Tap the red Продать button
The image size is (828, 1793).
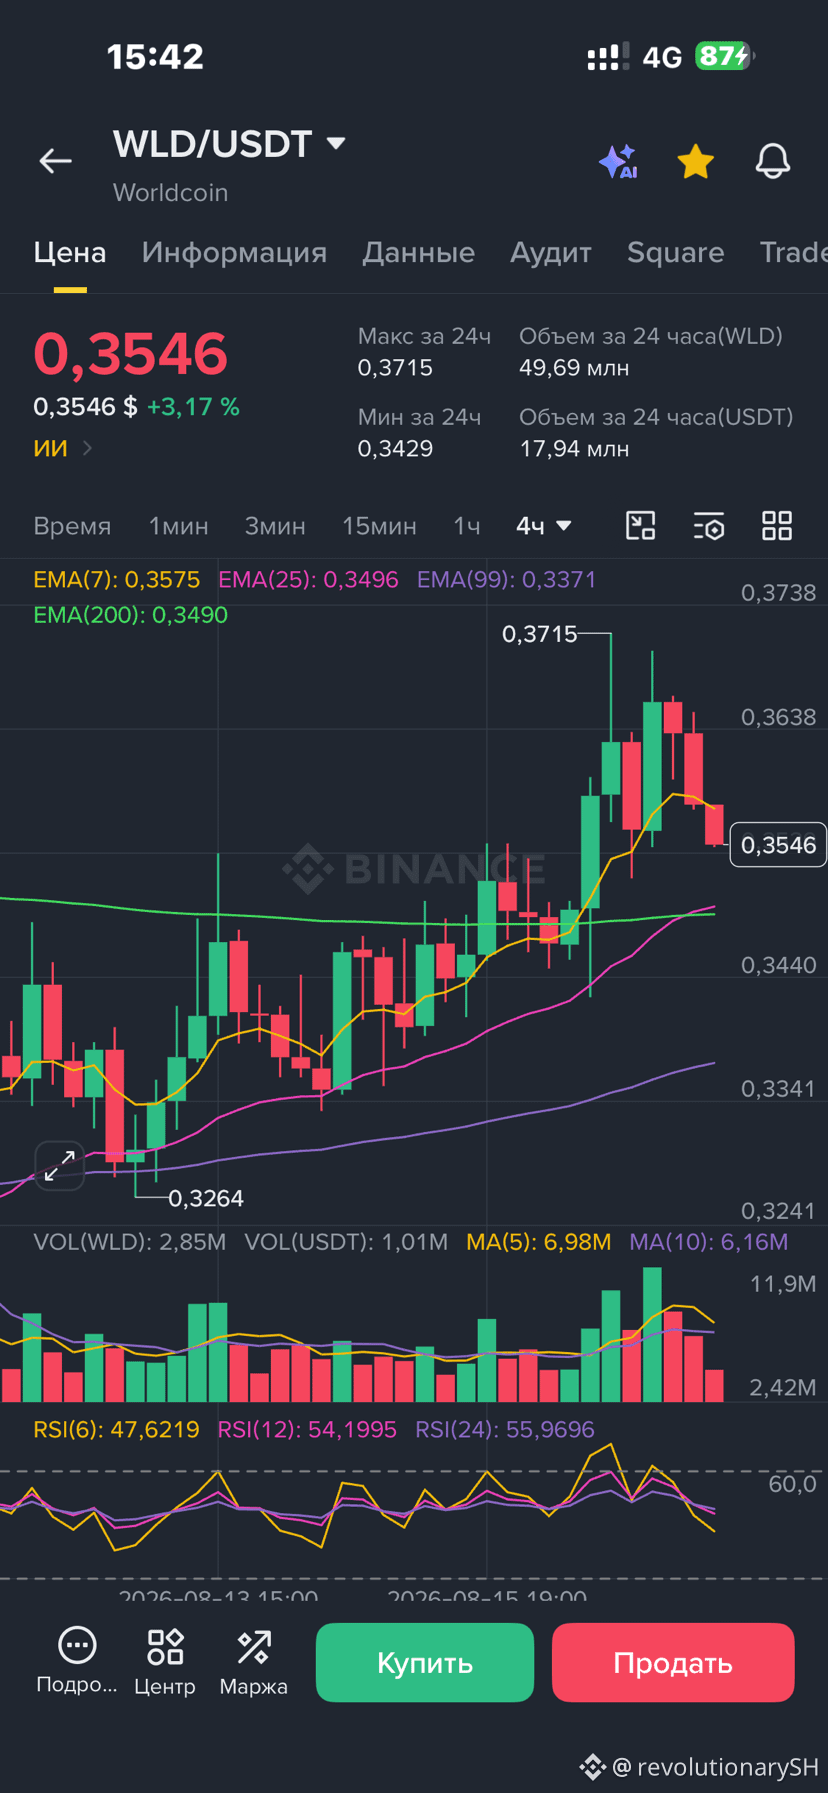[x=673, y=1662]
